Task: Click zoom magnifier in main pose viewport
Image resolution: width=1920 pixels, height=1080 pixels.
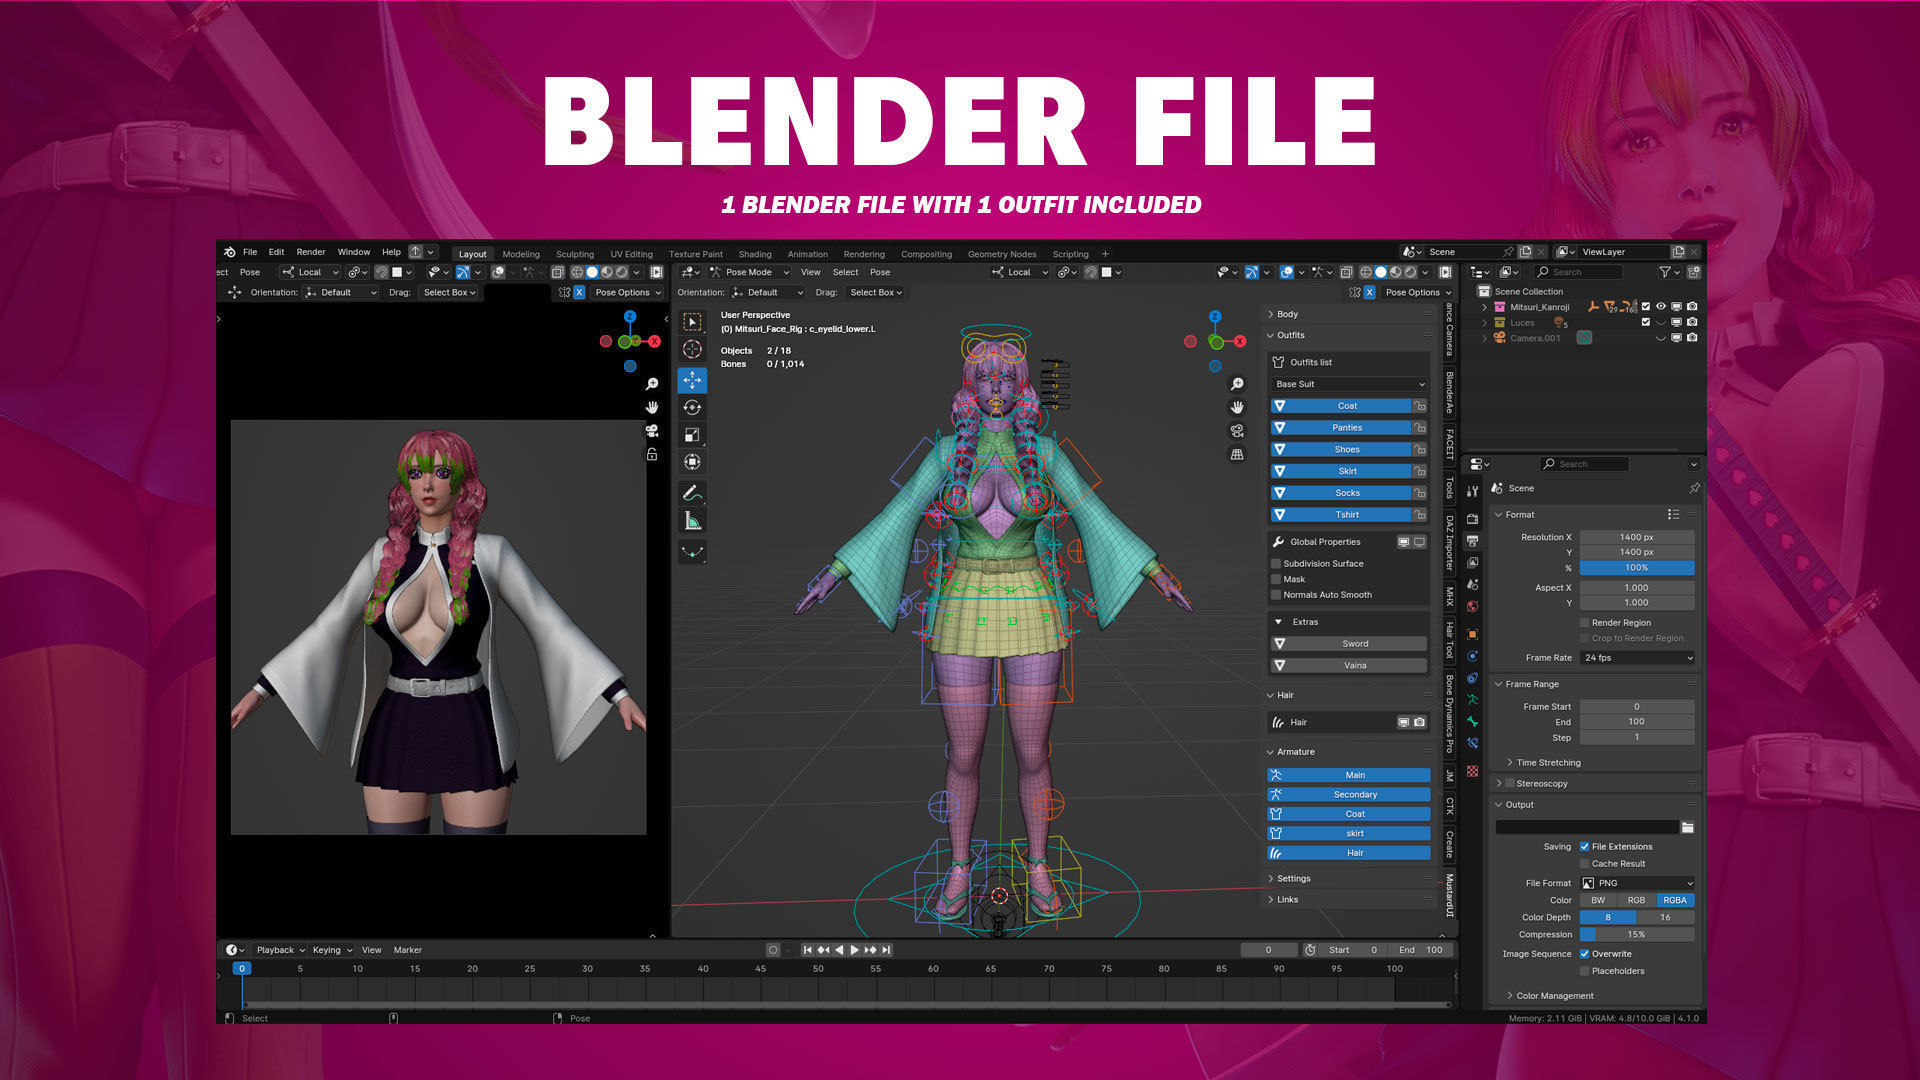Action: (1237, 384)
